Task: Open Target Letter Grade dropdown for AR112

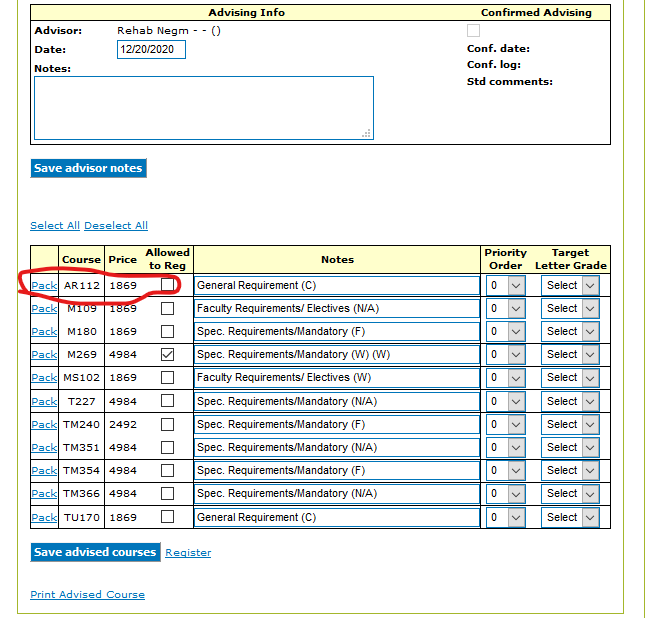Action: 570,285
